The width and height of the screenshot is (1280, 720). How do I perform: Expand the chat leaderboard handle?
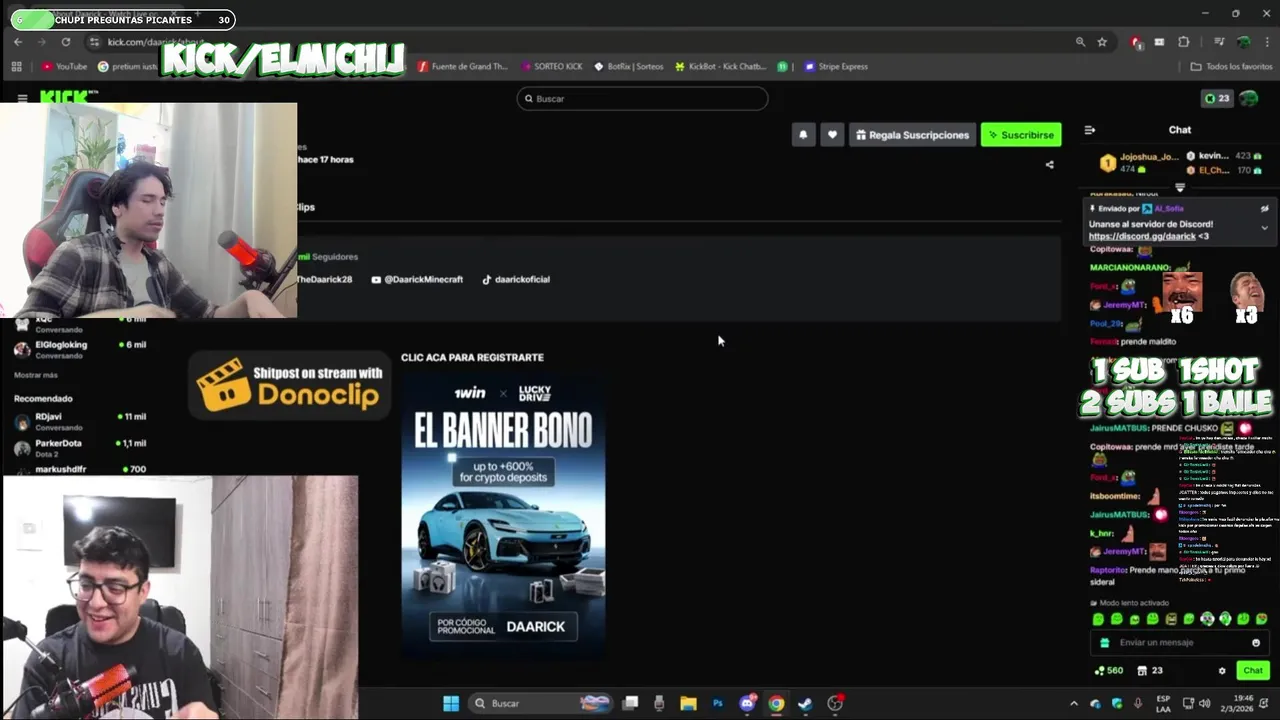1180,186
